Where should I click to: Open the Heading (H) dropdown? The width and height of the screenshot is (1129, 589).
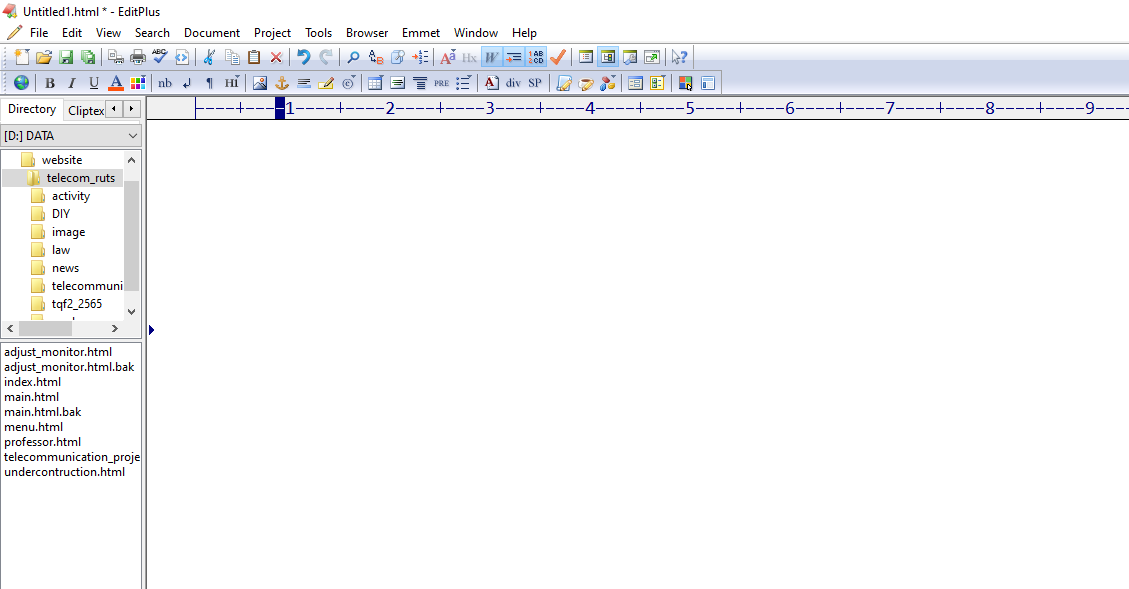[x=232, y=83]
